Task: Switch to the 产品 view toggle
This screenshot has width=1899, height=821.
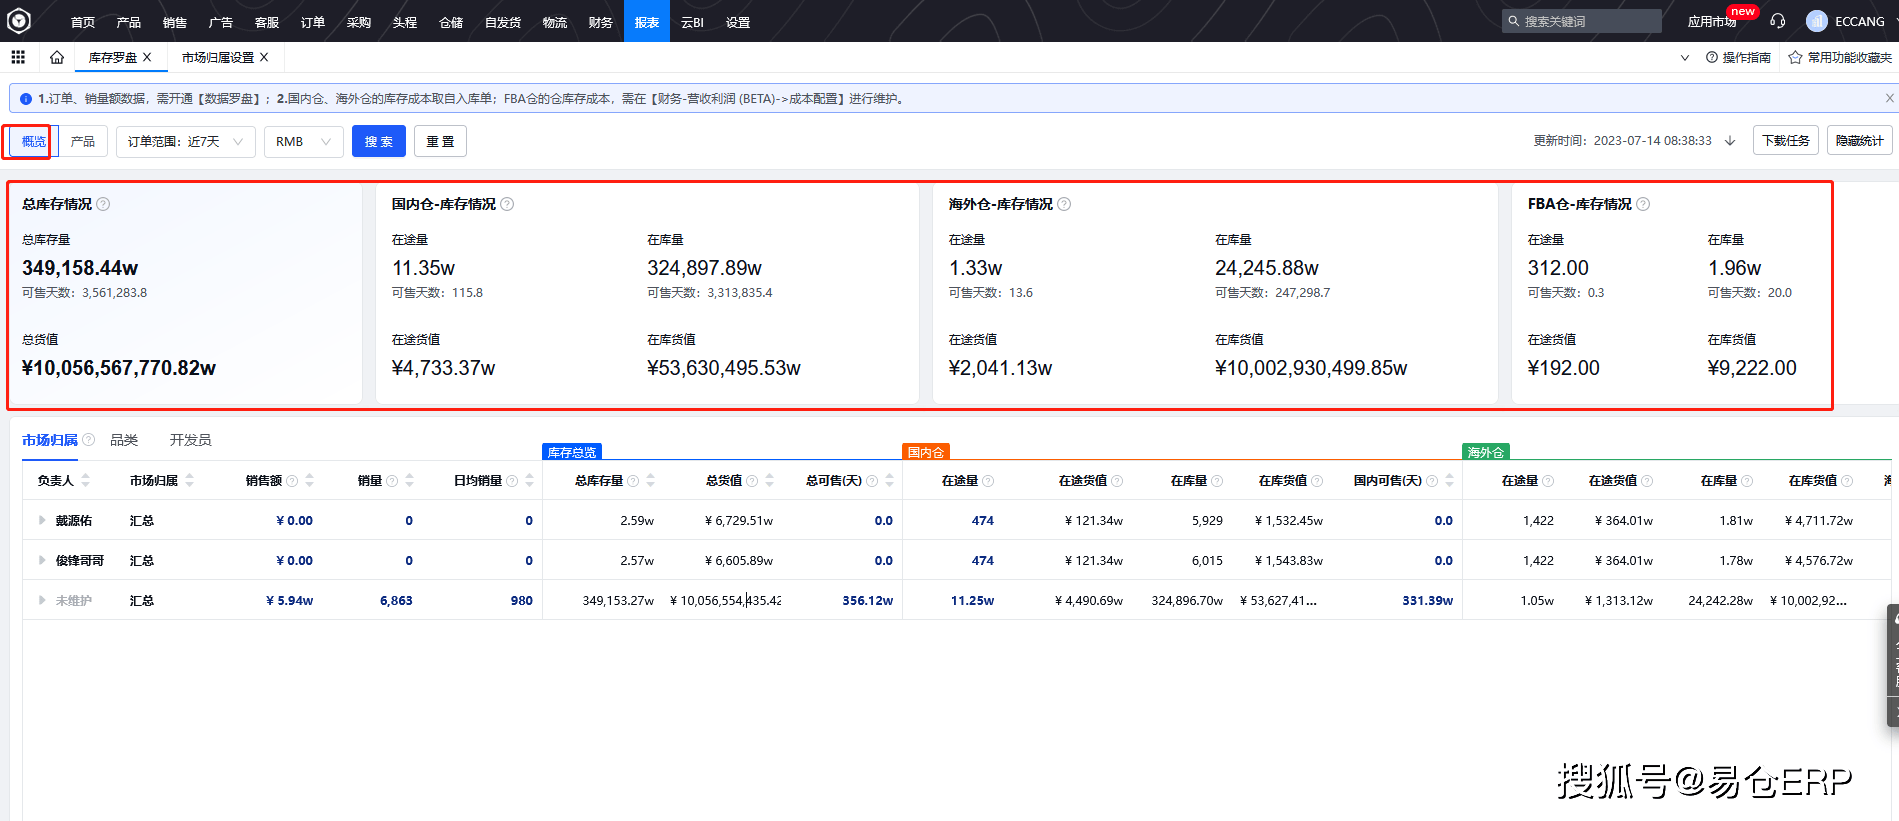Action: 83,141
